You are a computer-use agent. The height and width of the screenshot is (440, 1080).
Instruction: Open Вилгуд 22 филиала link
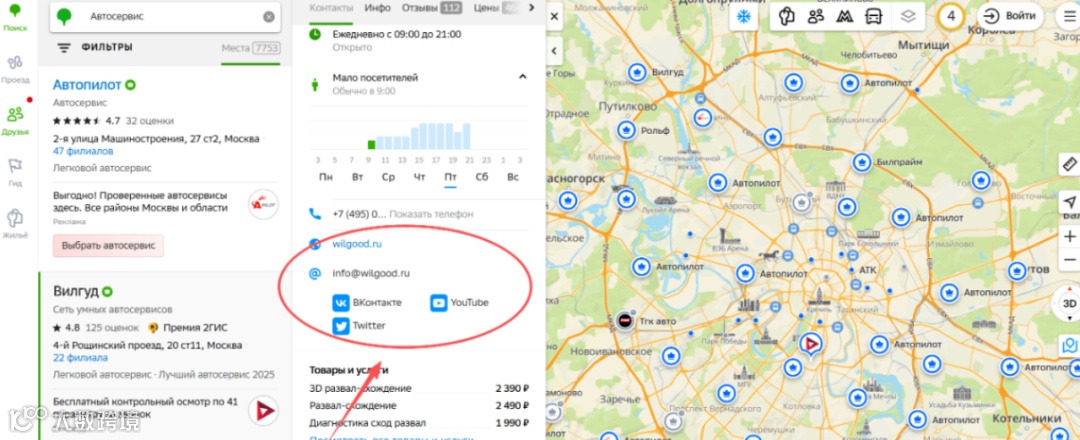pos(80,358)
